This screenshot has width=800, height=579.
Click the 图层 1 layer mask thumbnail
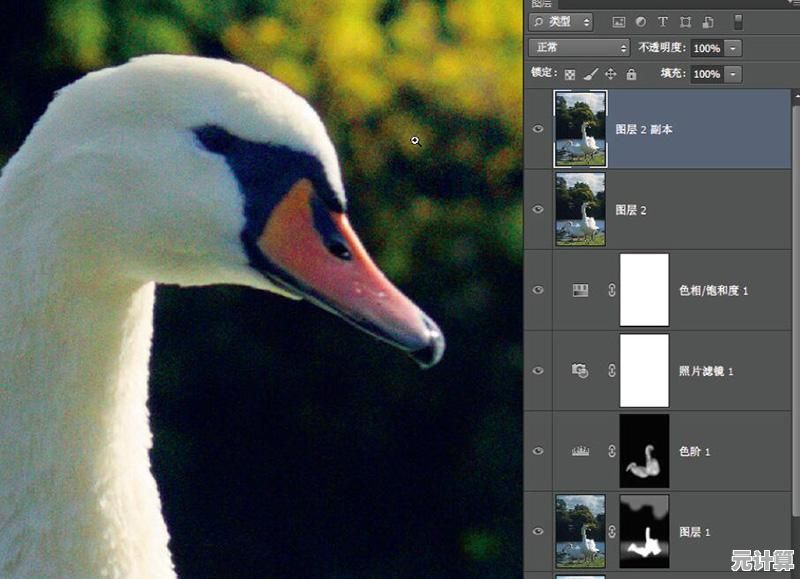click(644, 531)
